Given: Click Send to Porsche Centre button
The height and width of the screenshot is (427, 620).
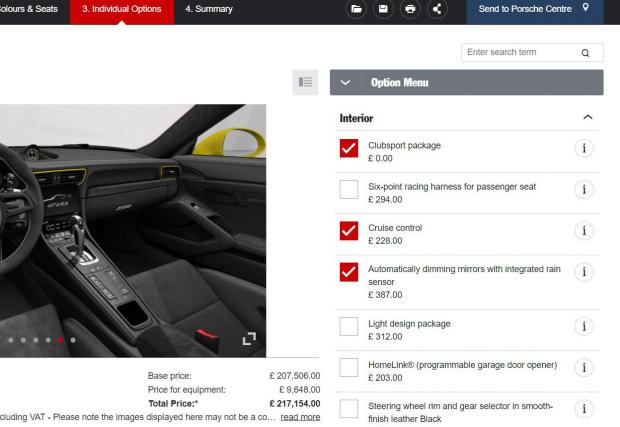Looking at the screenshot, I should click(534, 10).
